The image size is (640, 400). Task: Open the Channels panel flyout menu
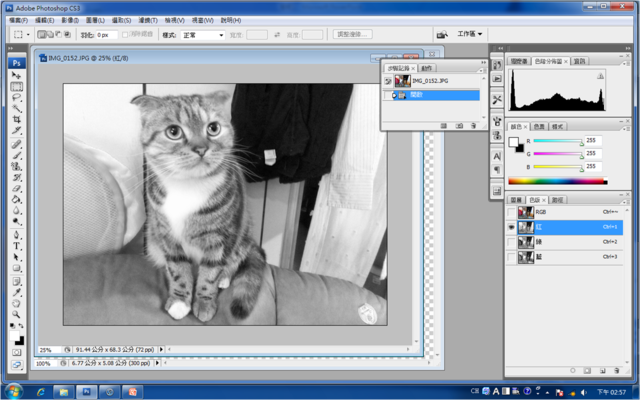[624, 202]
